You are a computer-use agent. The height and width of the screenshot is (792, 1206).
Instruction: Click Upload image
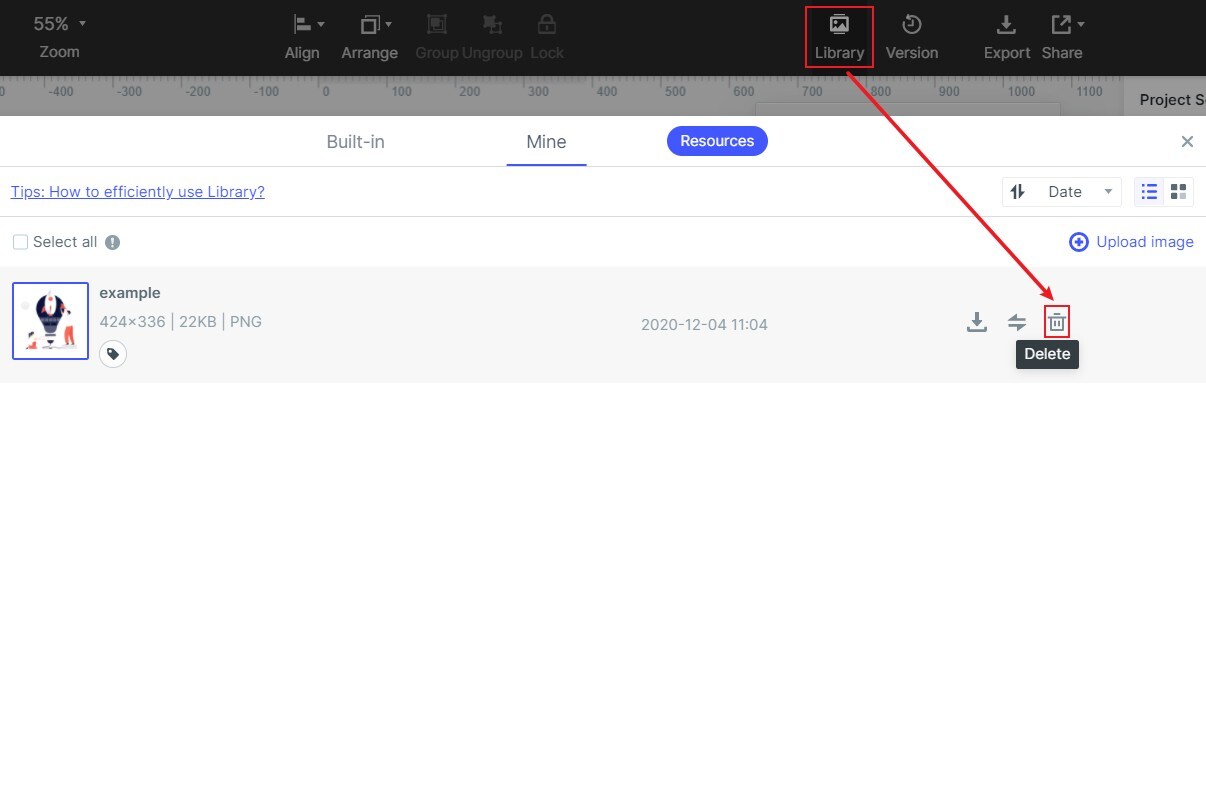(1132, 242)
